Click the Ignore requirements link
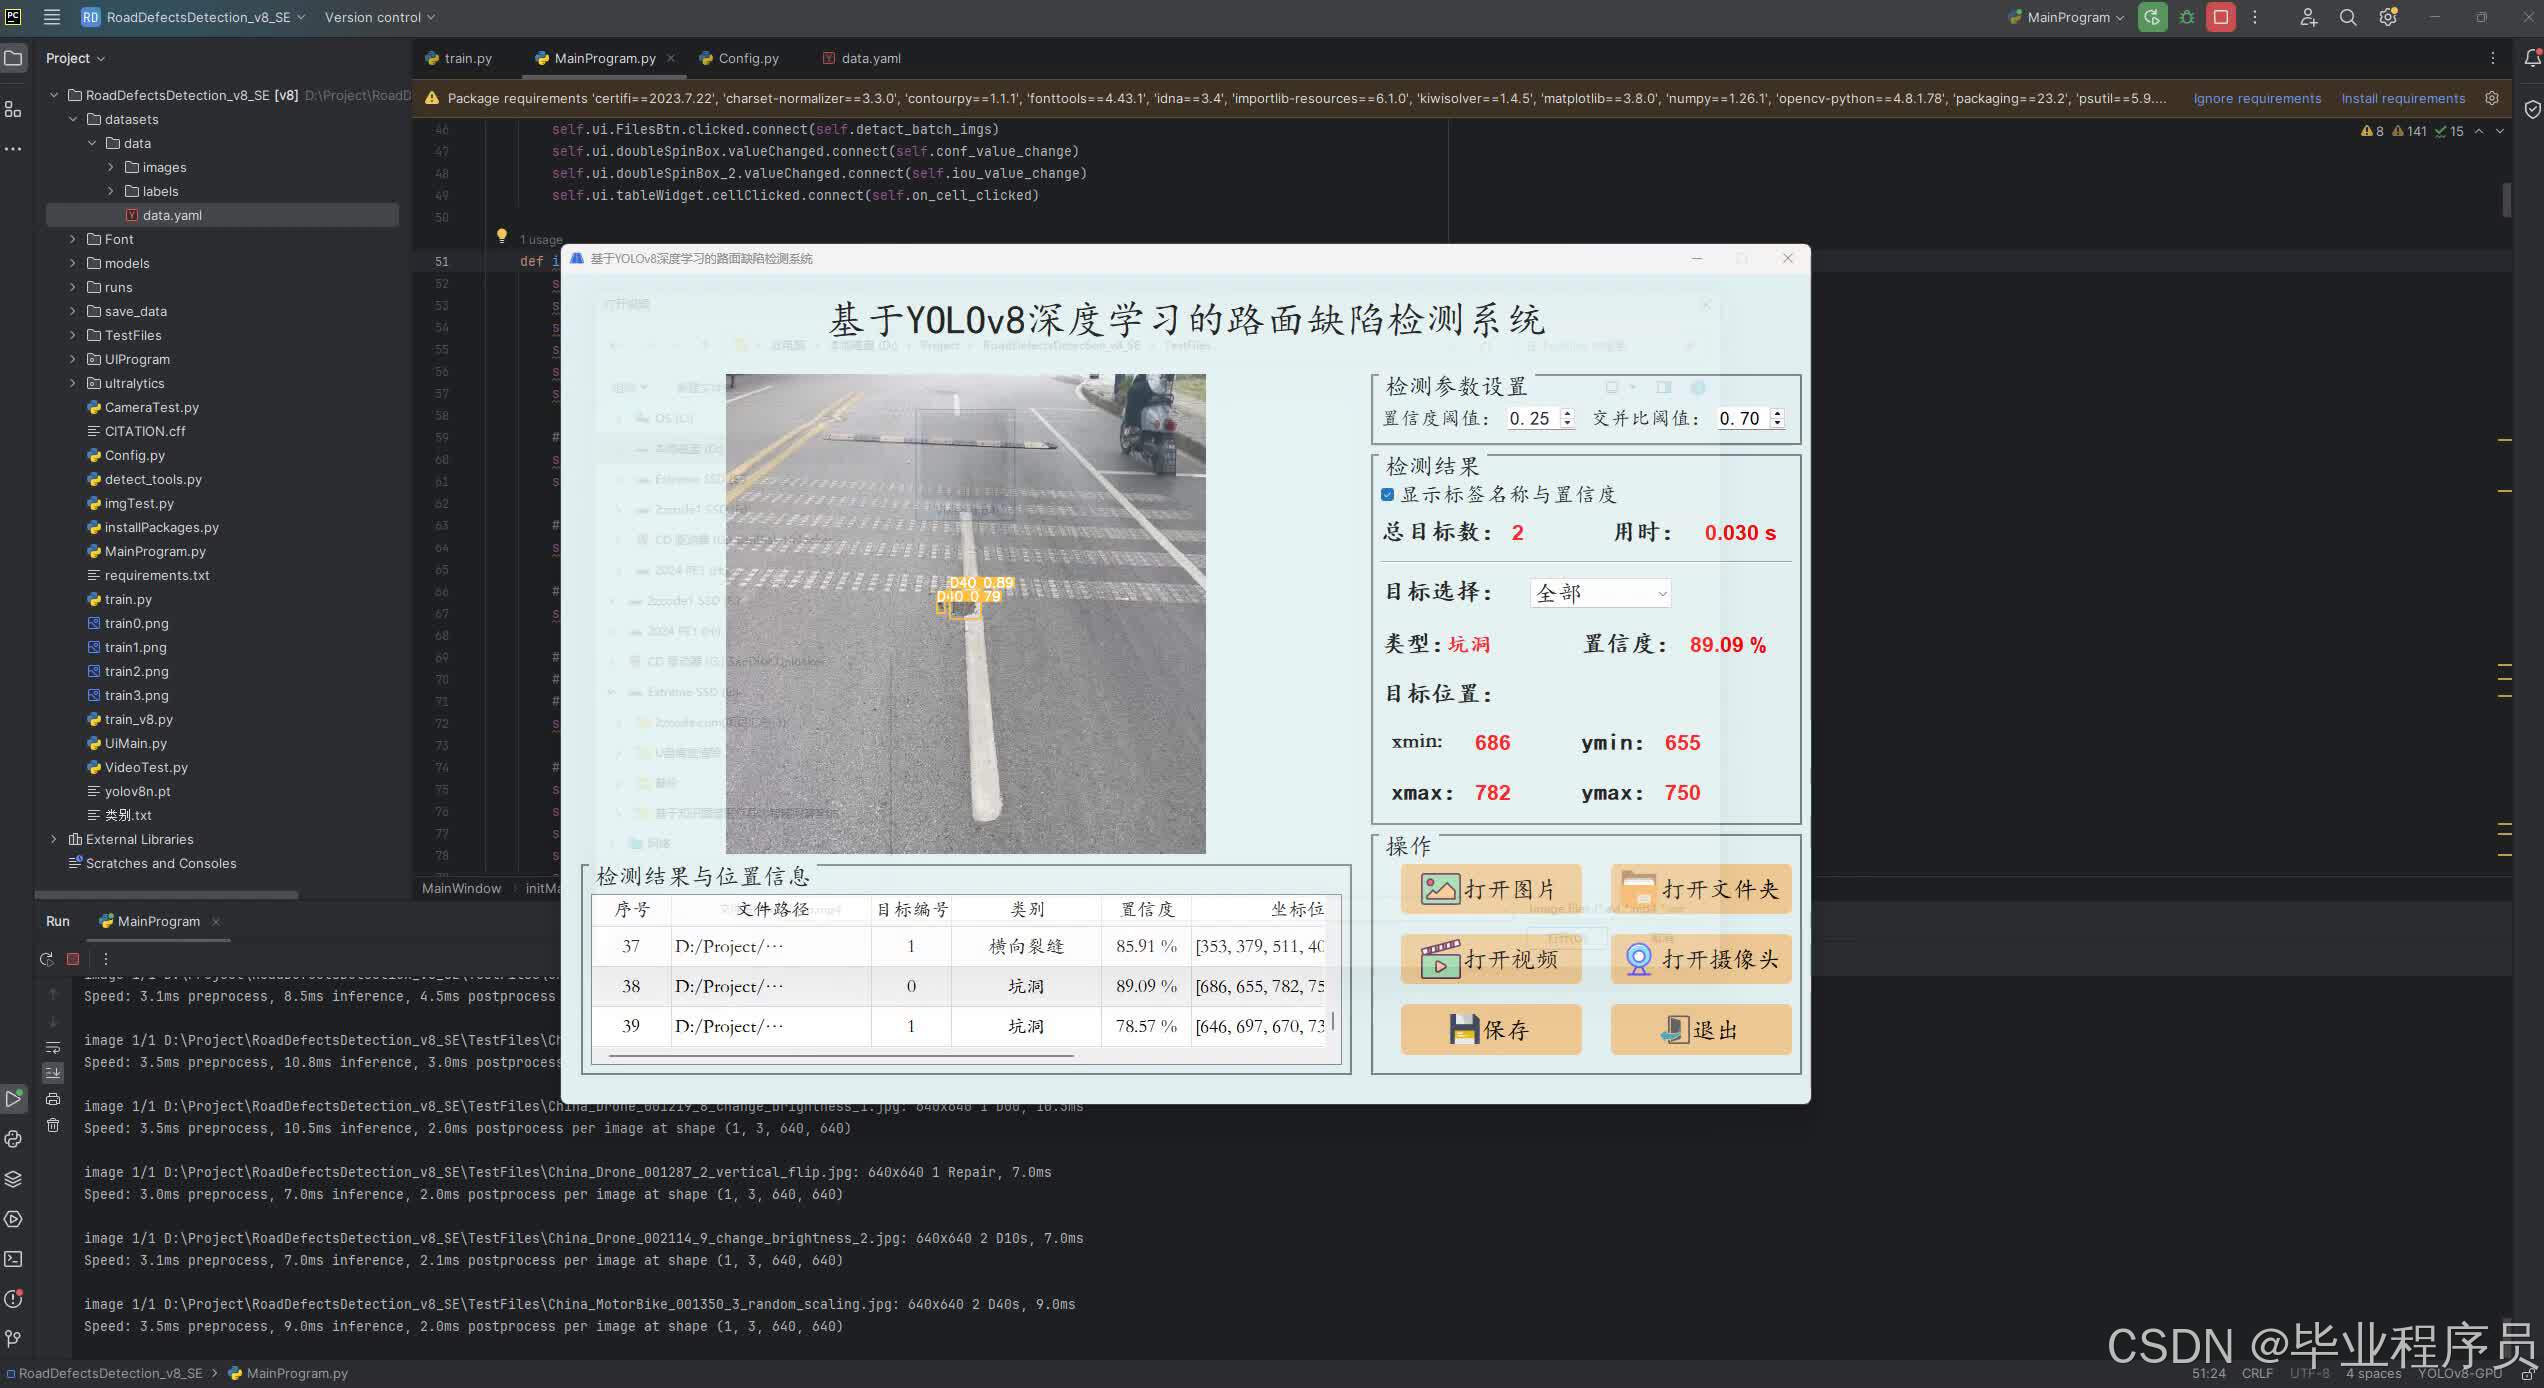The width and height of the screenshot is (2544, 1388). (2257, 98)
